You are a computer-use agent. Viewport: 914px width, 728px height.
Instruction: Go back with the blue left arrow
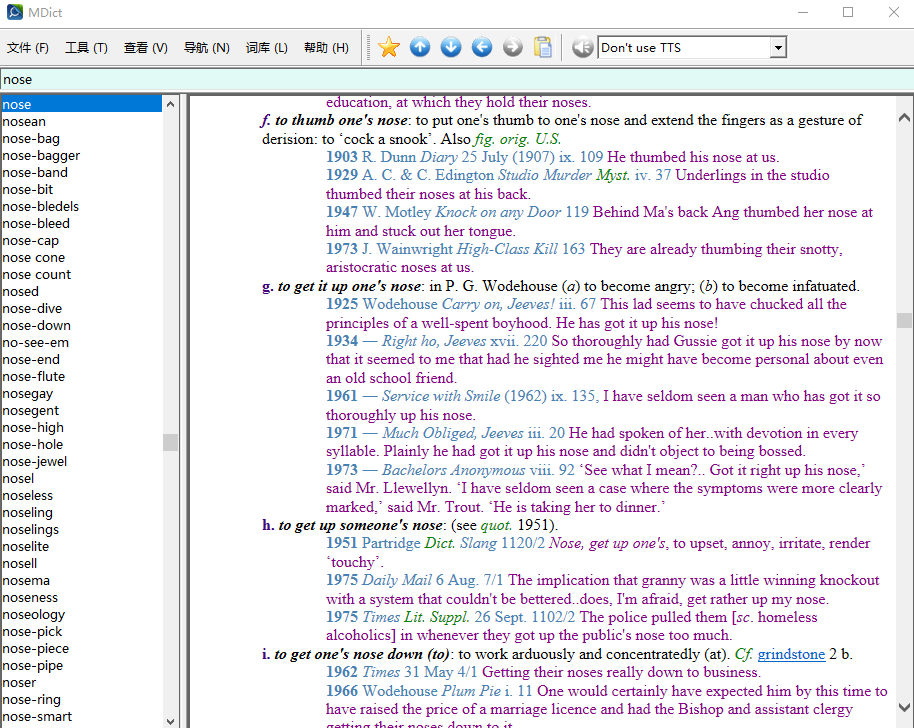tap(482, 47)
